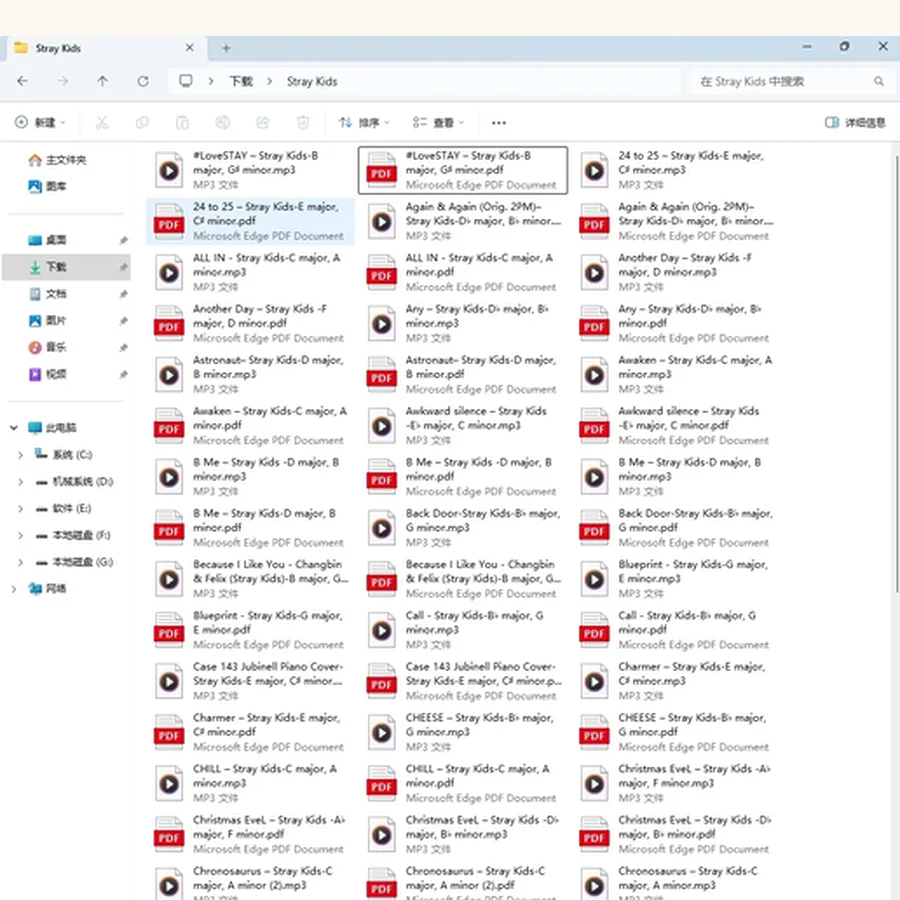Click the This PC monitor icon in address bar

[185, 81]
